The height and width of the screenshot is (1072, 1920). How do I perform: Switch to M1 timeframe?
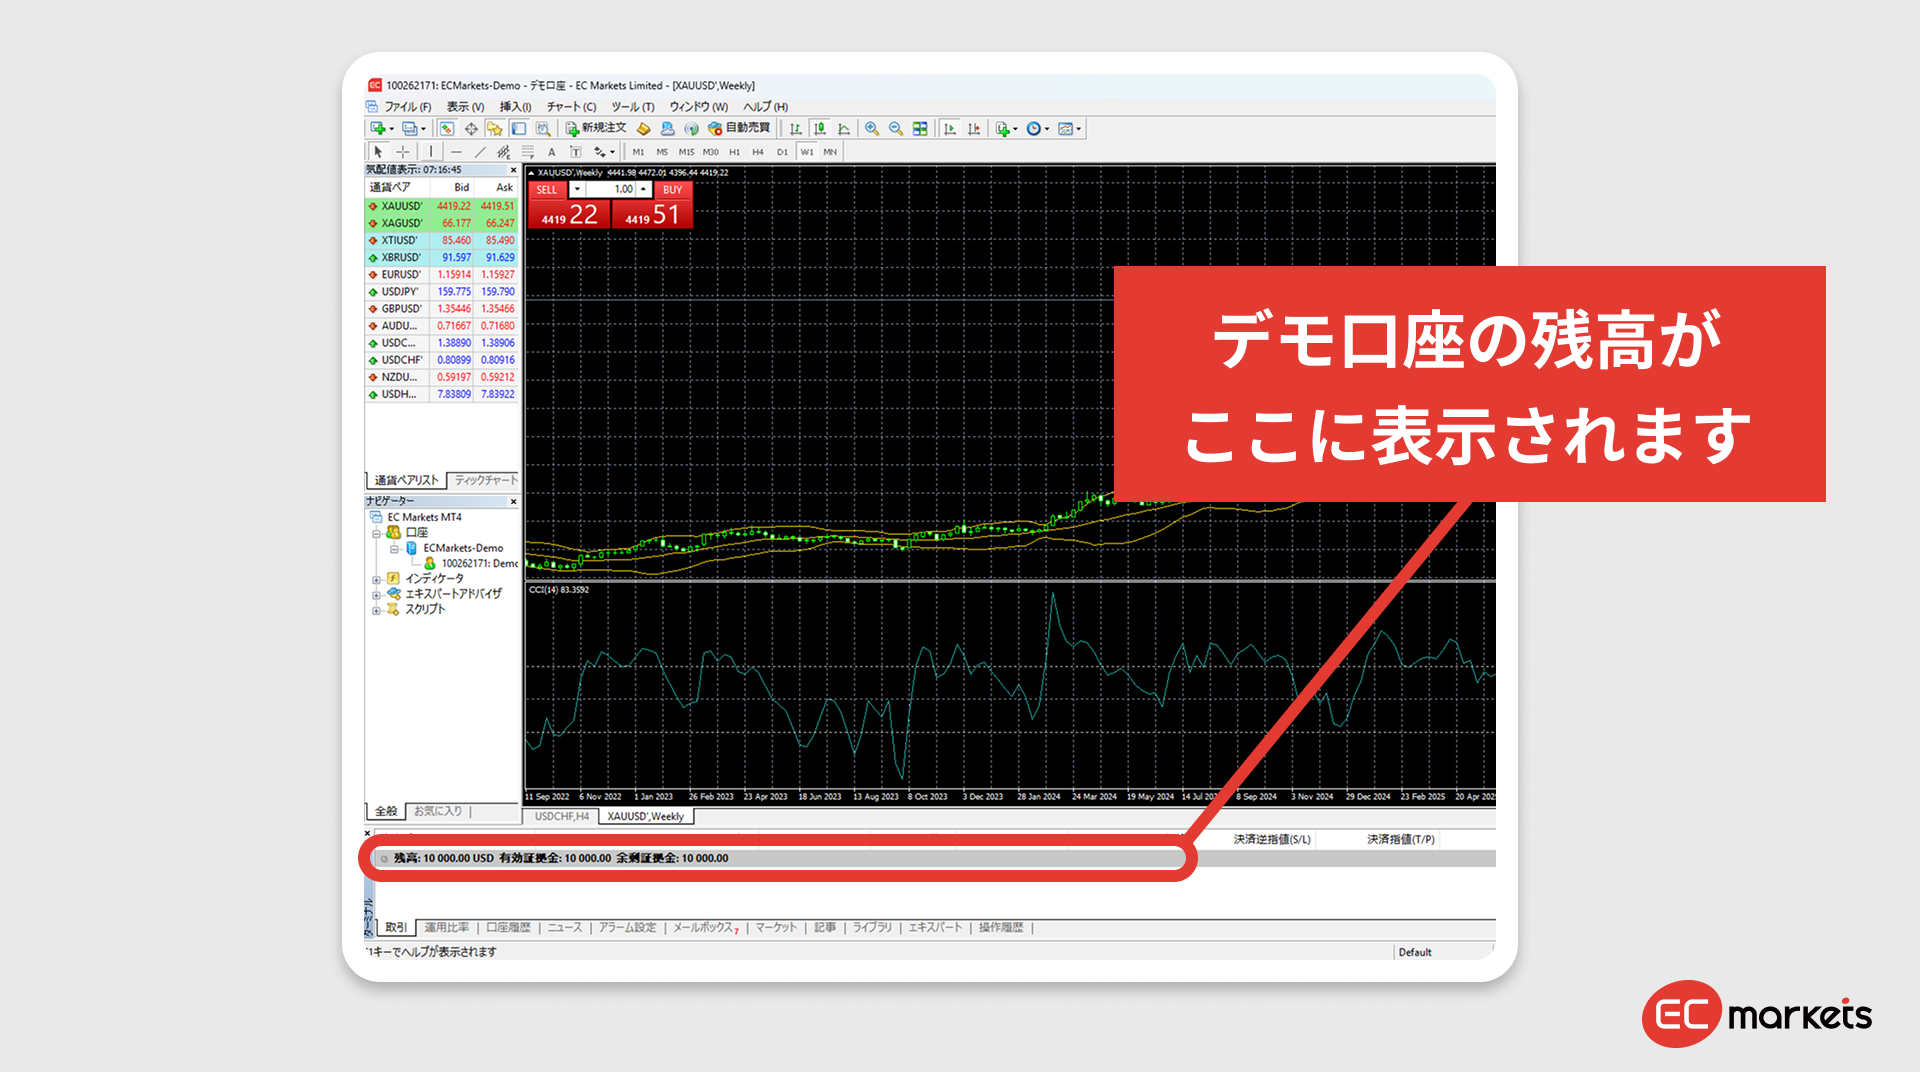pyautogui.click(x=638, y=152)
